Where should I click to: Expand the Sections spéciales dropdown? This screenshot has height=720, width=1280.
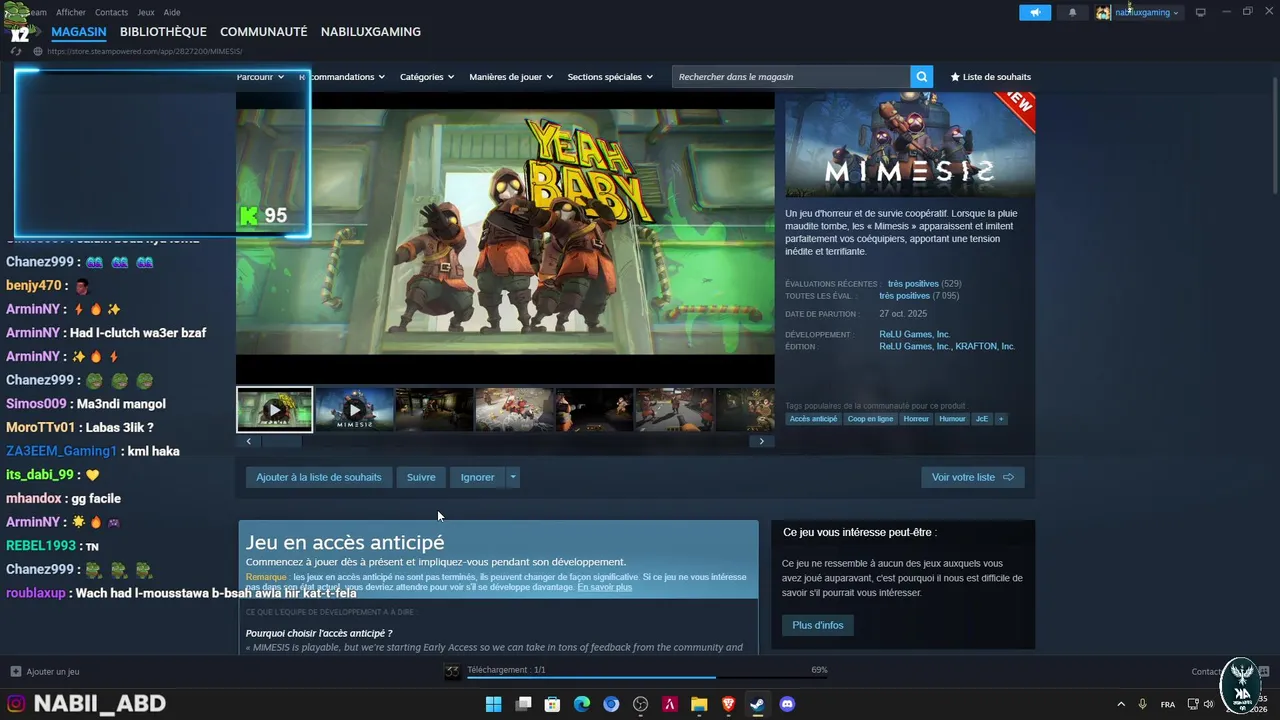tap(610, 77)
